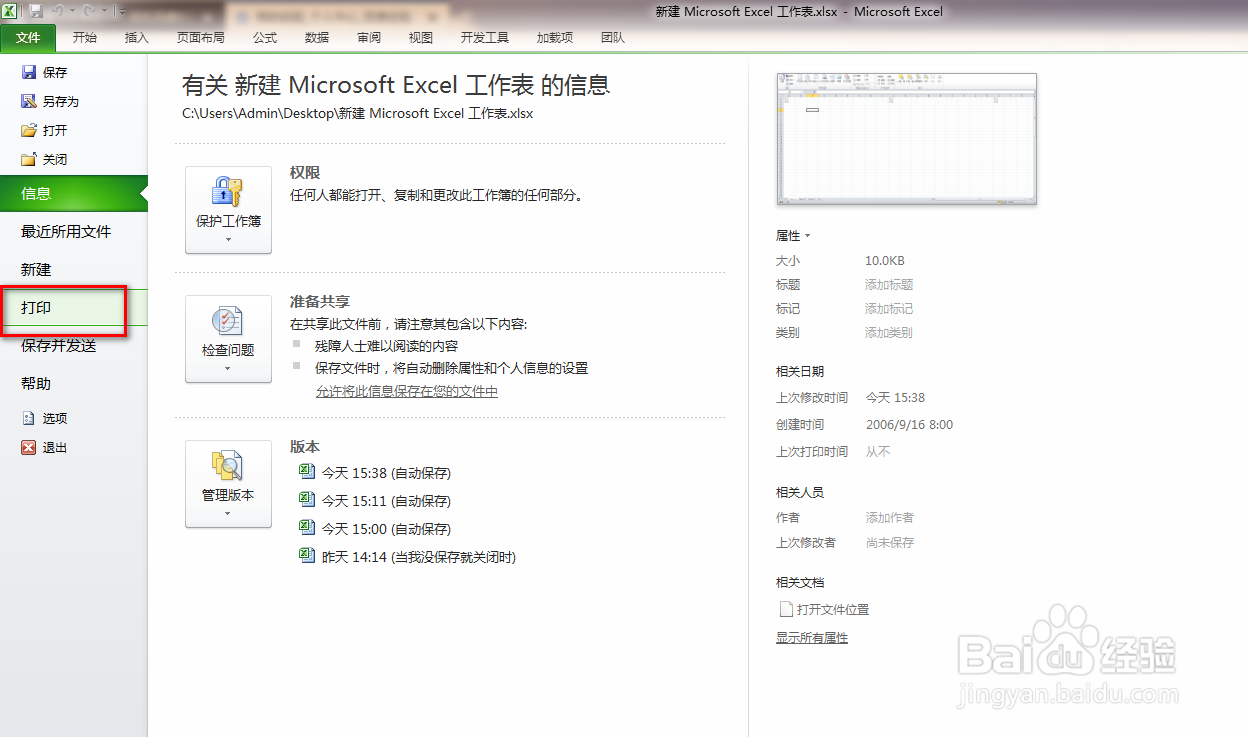The width and height of the screenshot is (1248, 737).
Task: Switch to the View (视图) tab
Action: tap(420, 38)
